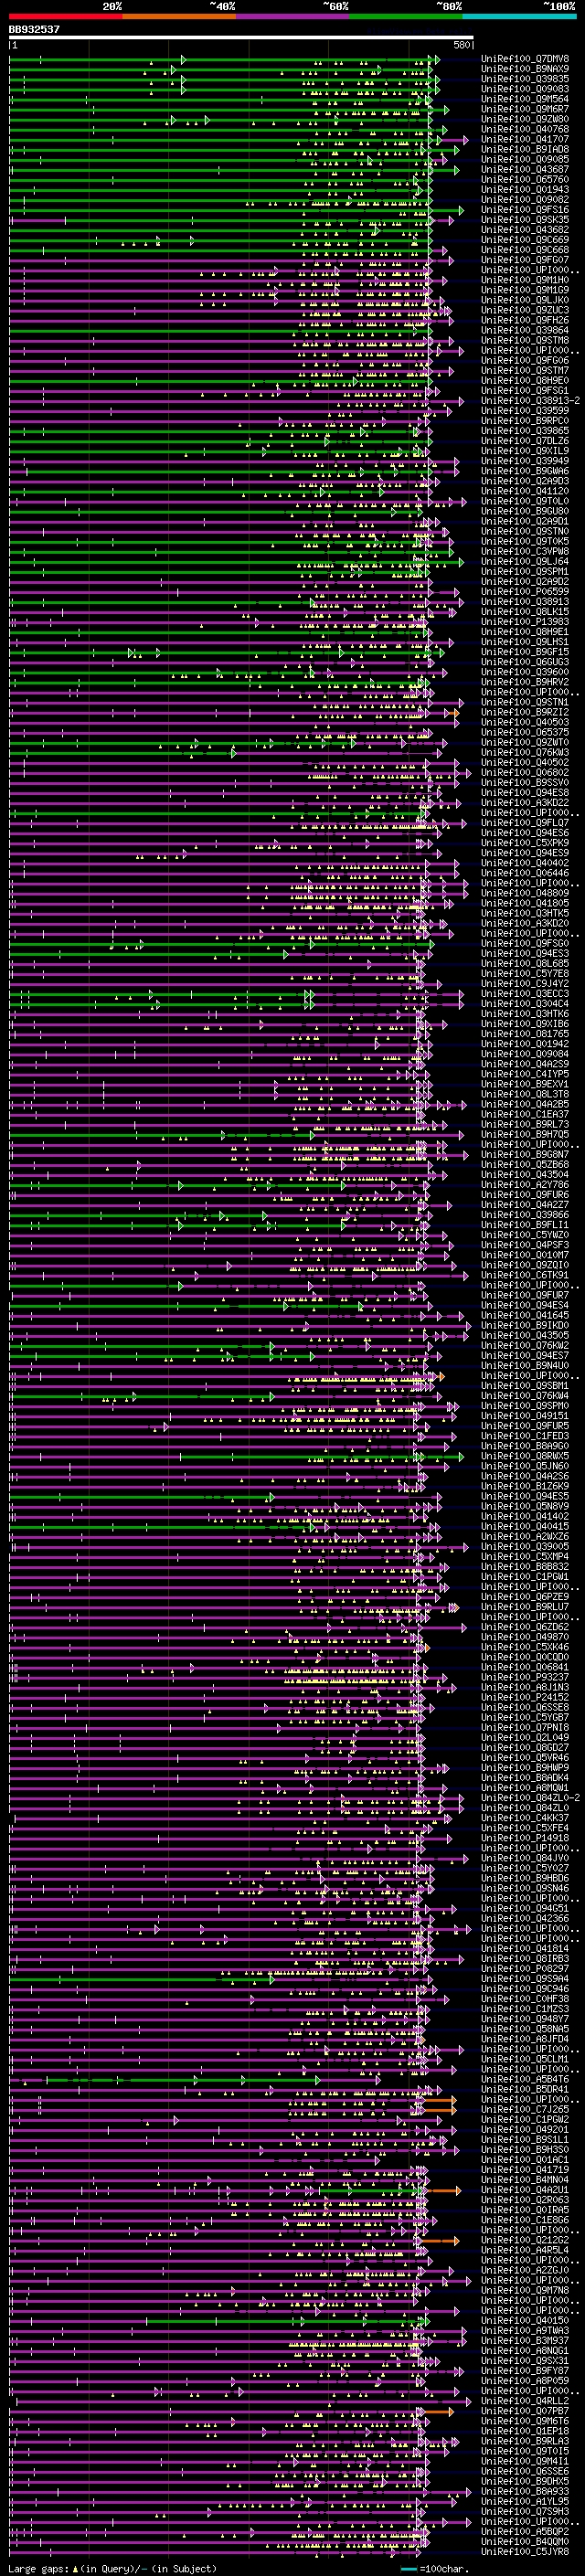Click the UniRef100_Q07PB7 label
The image size is (585, 2576).
(x=525, y=2410)
